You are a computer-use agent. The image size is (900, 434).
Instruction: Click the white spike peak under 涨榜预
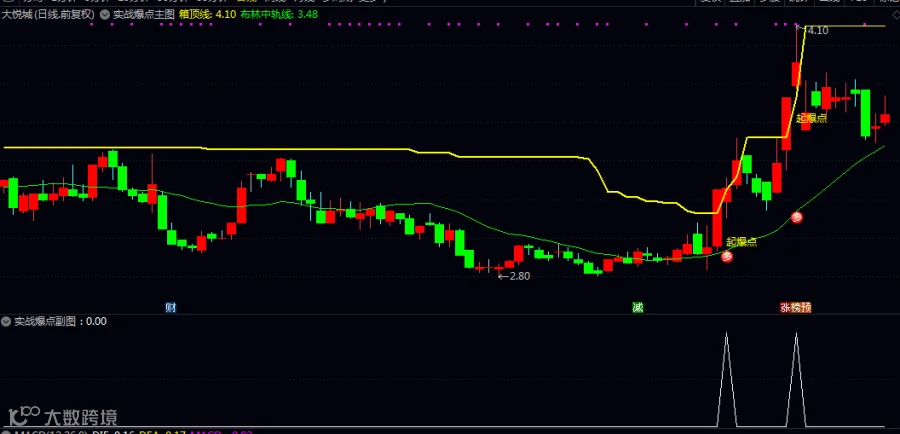(x=796, y=334)
